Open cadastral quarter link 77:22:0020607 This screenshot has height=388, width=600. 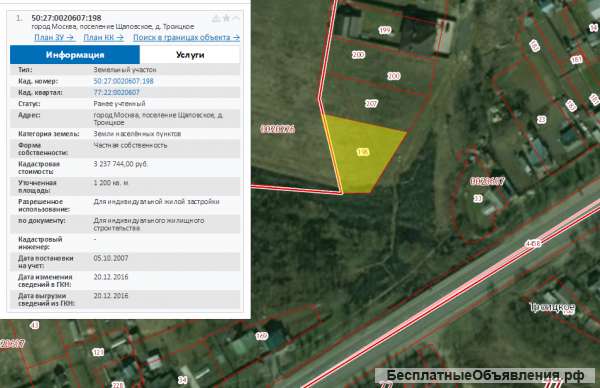116,92
